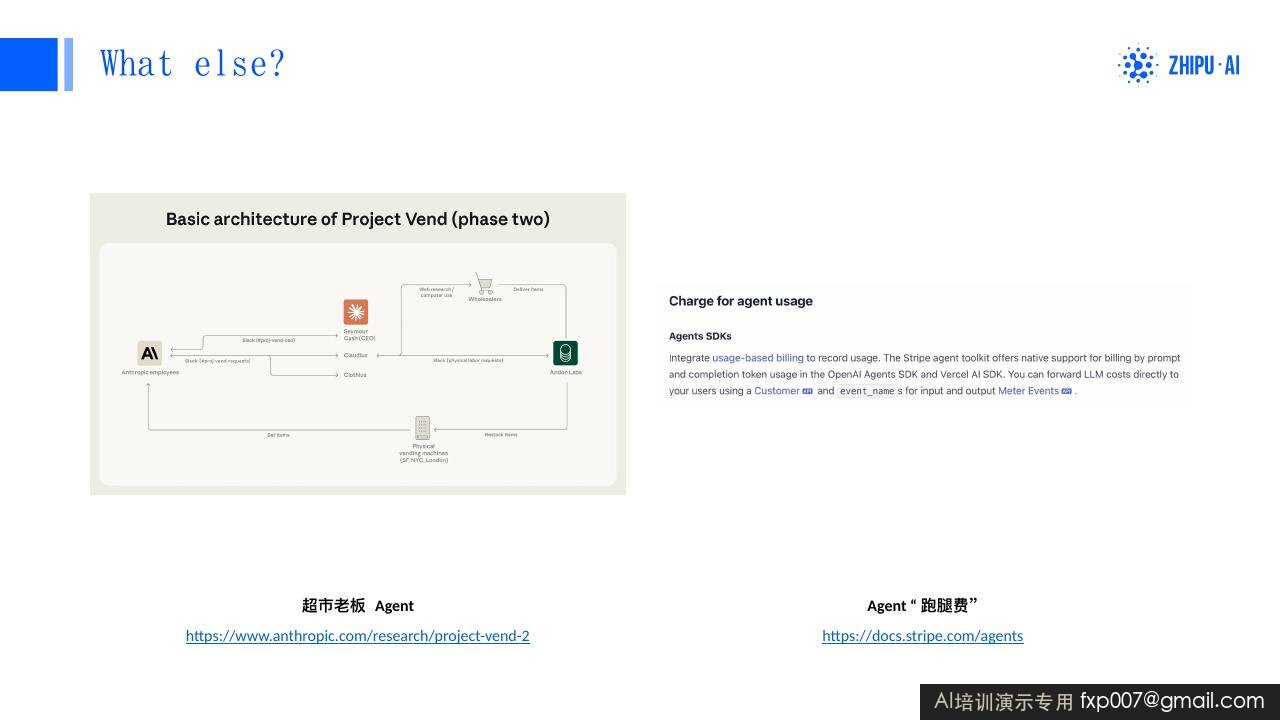Select the '超市老板 Agent' caption

click(358, 605)
